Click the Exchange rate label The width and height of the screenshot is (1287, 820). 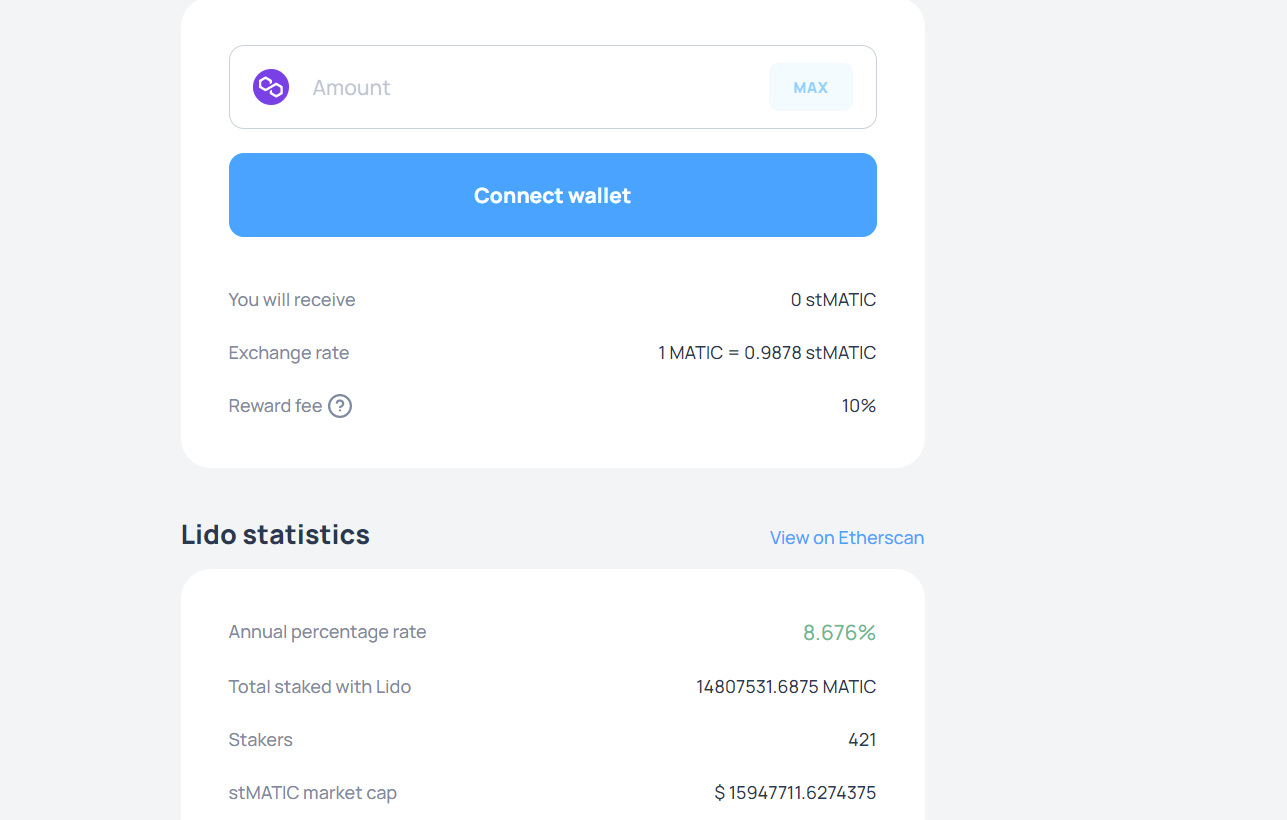[289, 353]
